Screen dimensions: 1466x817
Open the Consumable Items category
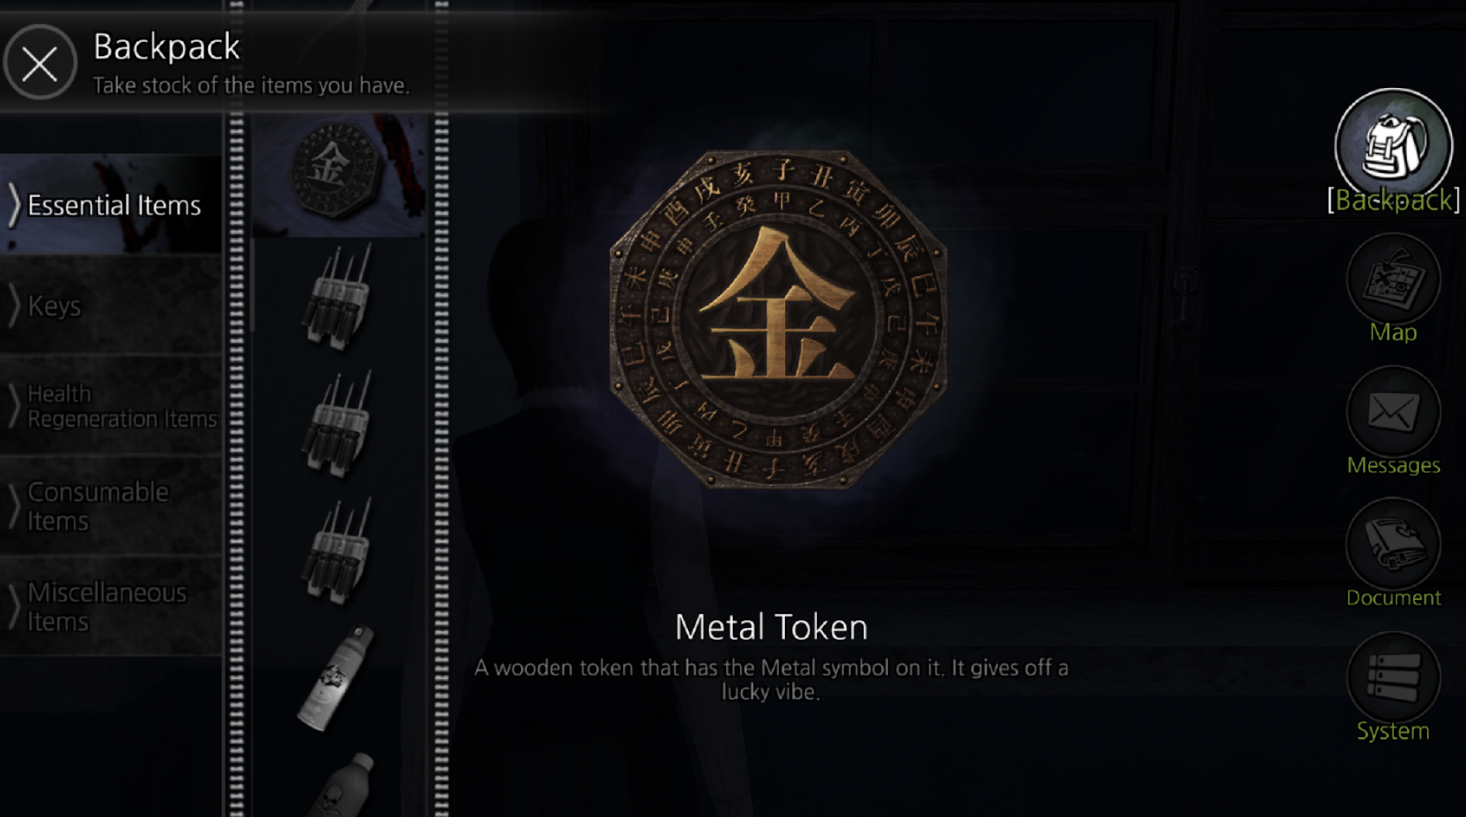111,506
